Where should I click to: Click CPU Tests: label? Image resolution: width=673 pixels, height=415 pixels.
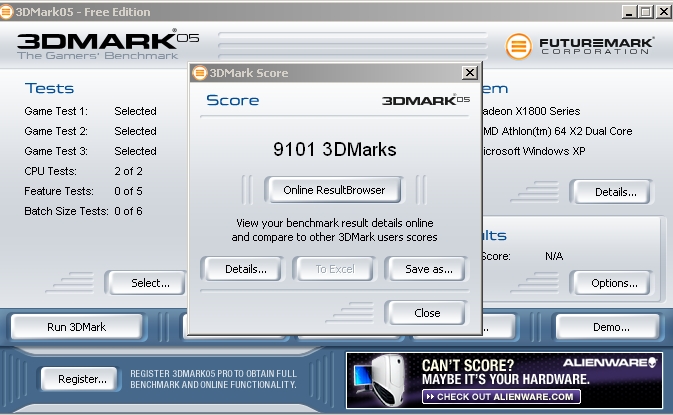pyautogui.click(x=50, y=171)
